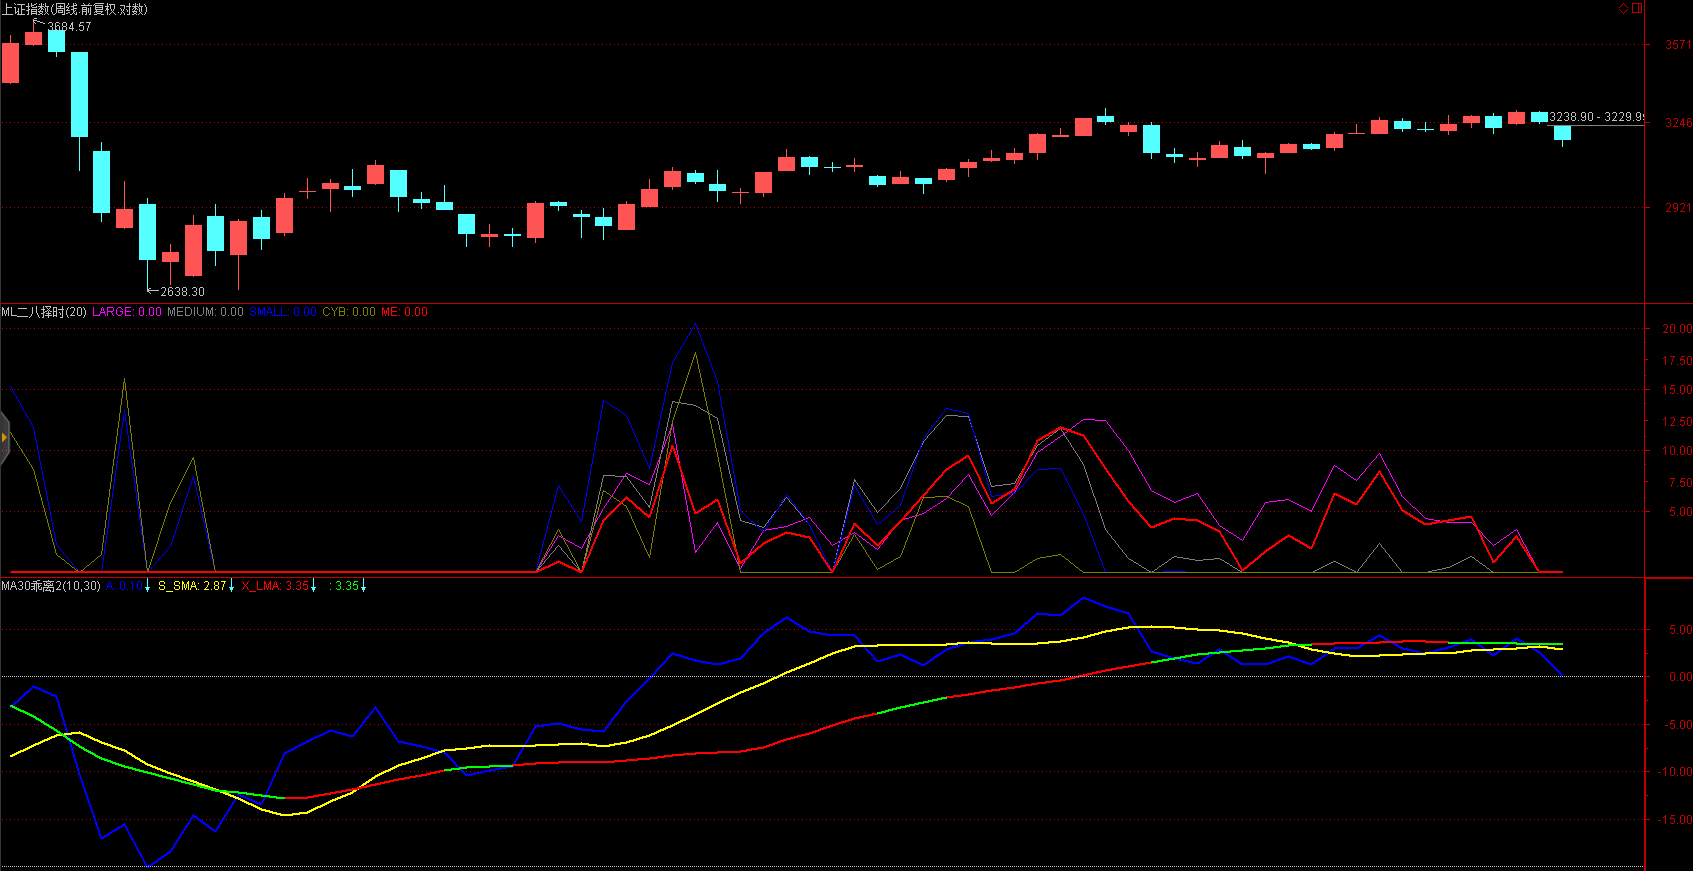1693x871 pixels.
Task: Click the 3246 price axis label
Action: pos(1678,123)
